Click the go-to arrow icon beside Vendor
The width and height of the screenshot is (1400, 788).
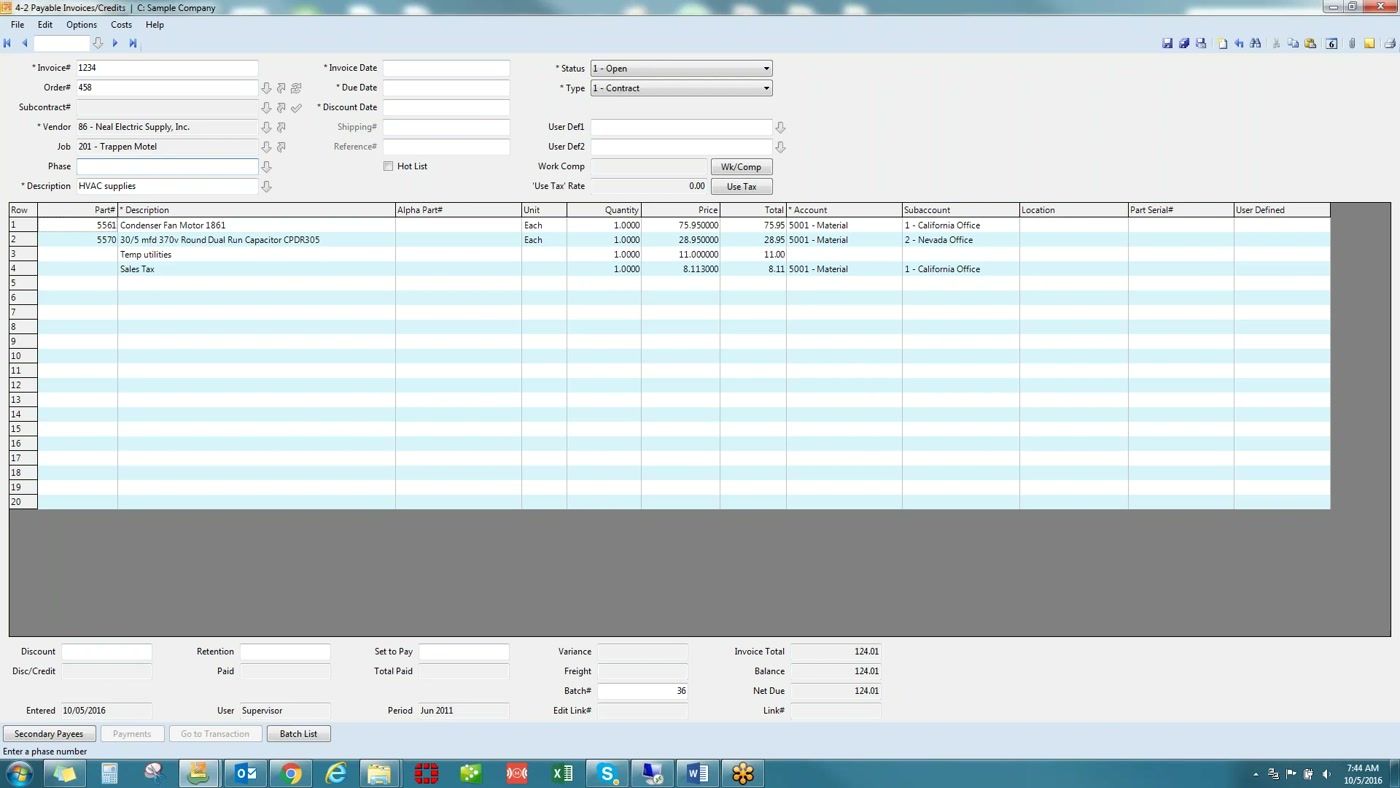coord(281,127)
